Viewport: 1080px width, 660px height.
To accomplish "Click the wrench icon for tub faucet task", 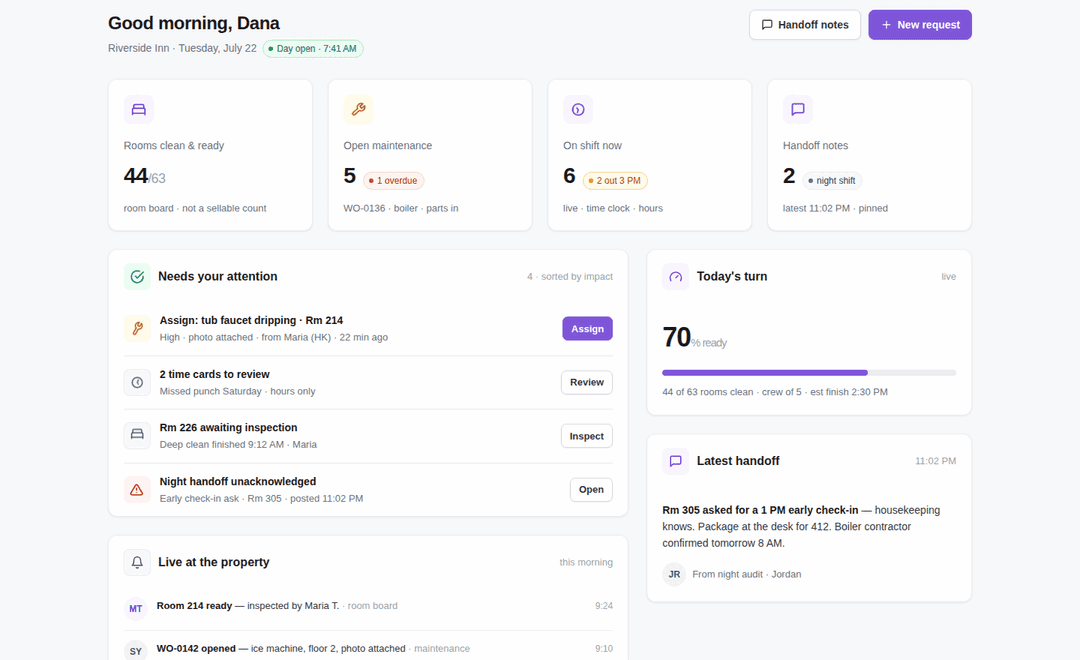I will 137,329.
